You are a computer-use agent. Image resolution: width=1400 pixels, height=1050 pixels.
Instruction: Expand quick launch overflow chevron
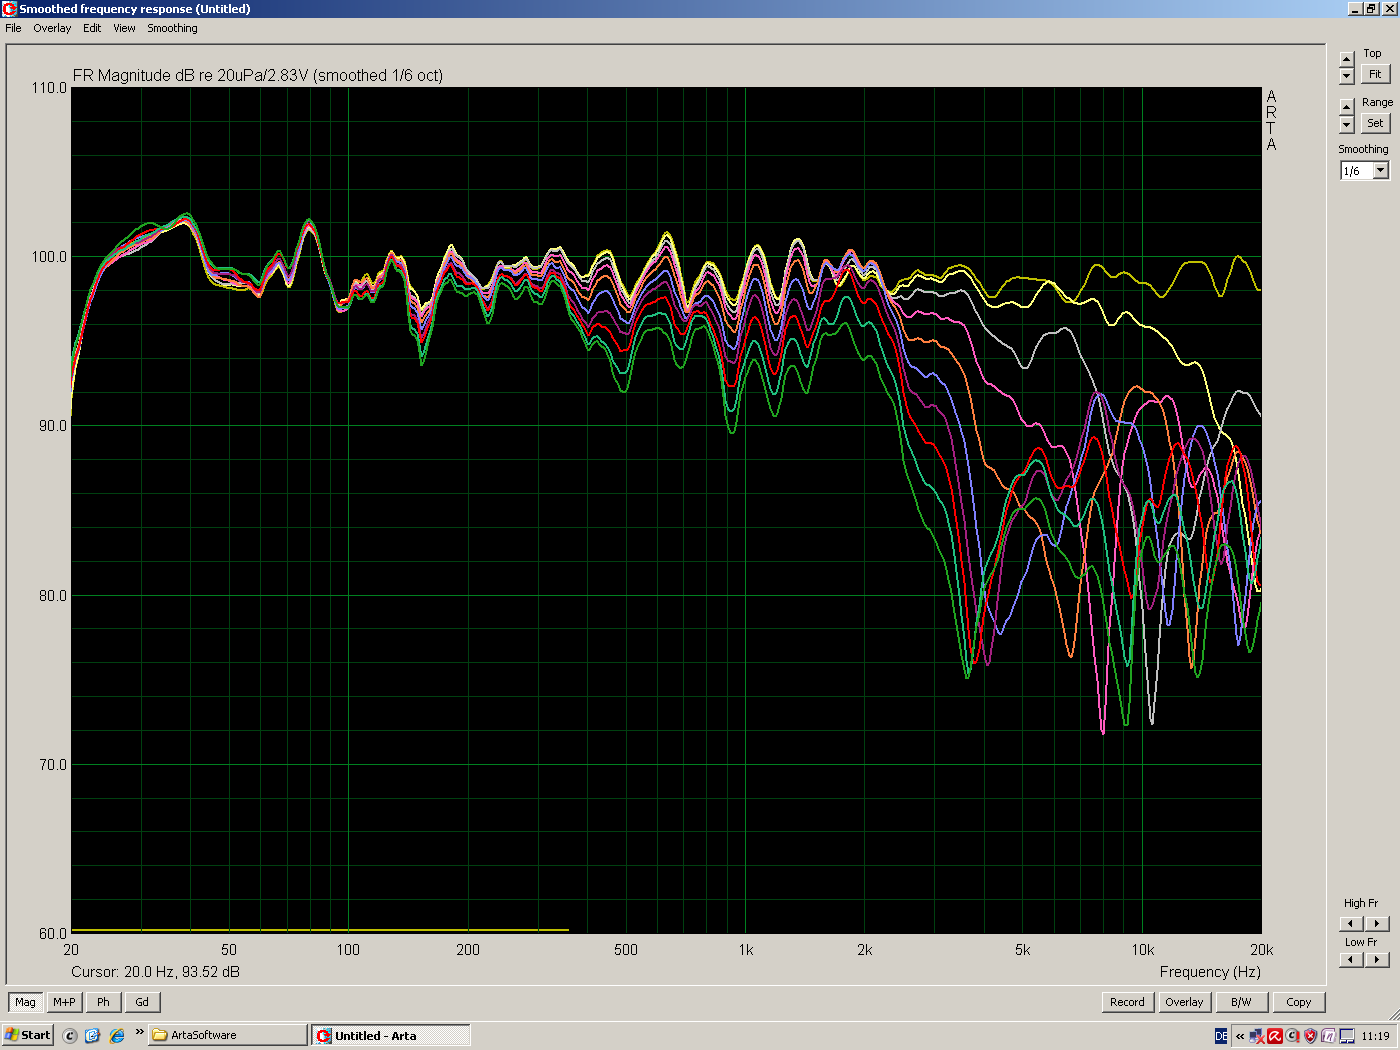tap(139, 1033)
